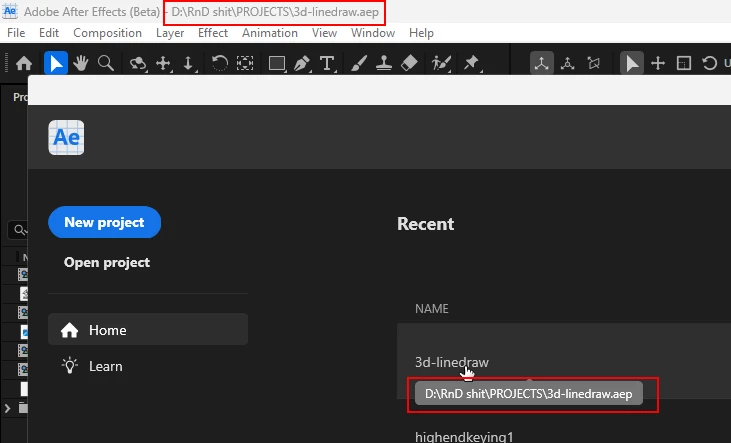Select Home in the Home screen sidebar
The image size is (731, 443).
[148, 330]
